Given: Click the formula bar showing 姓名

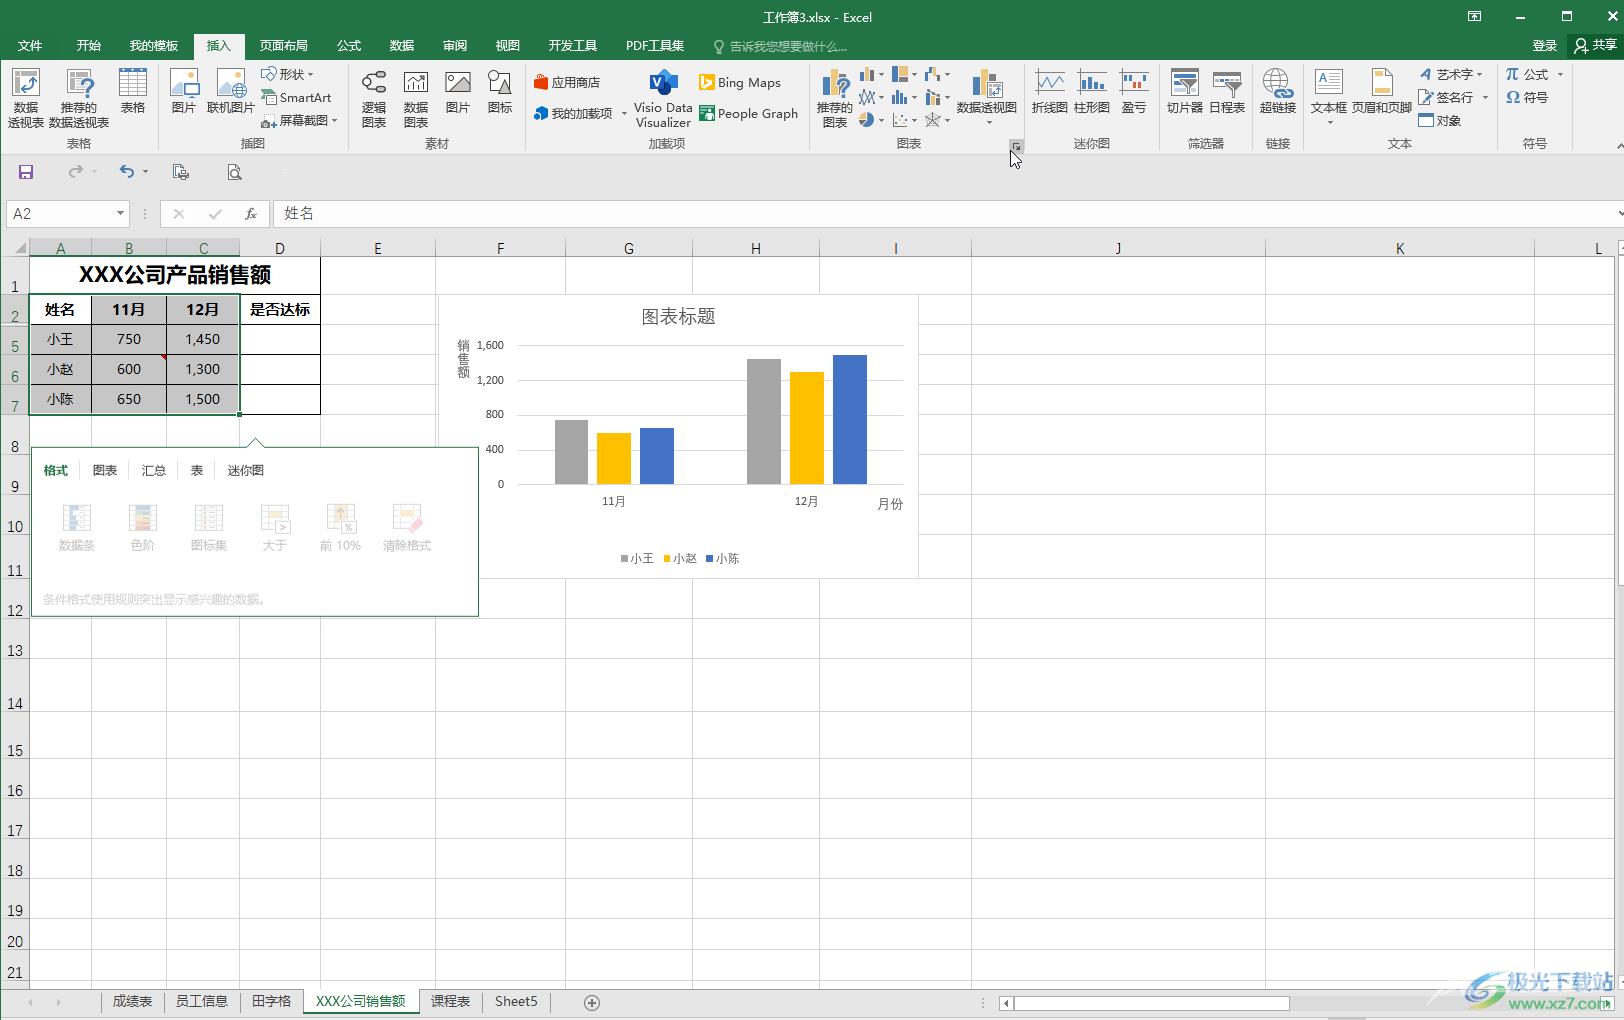Looking at the screenshot, I should 945,213.
